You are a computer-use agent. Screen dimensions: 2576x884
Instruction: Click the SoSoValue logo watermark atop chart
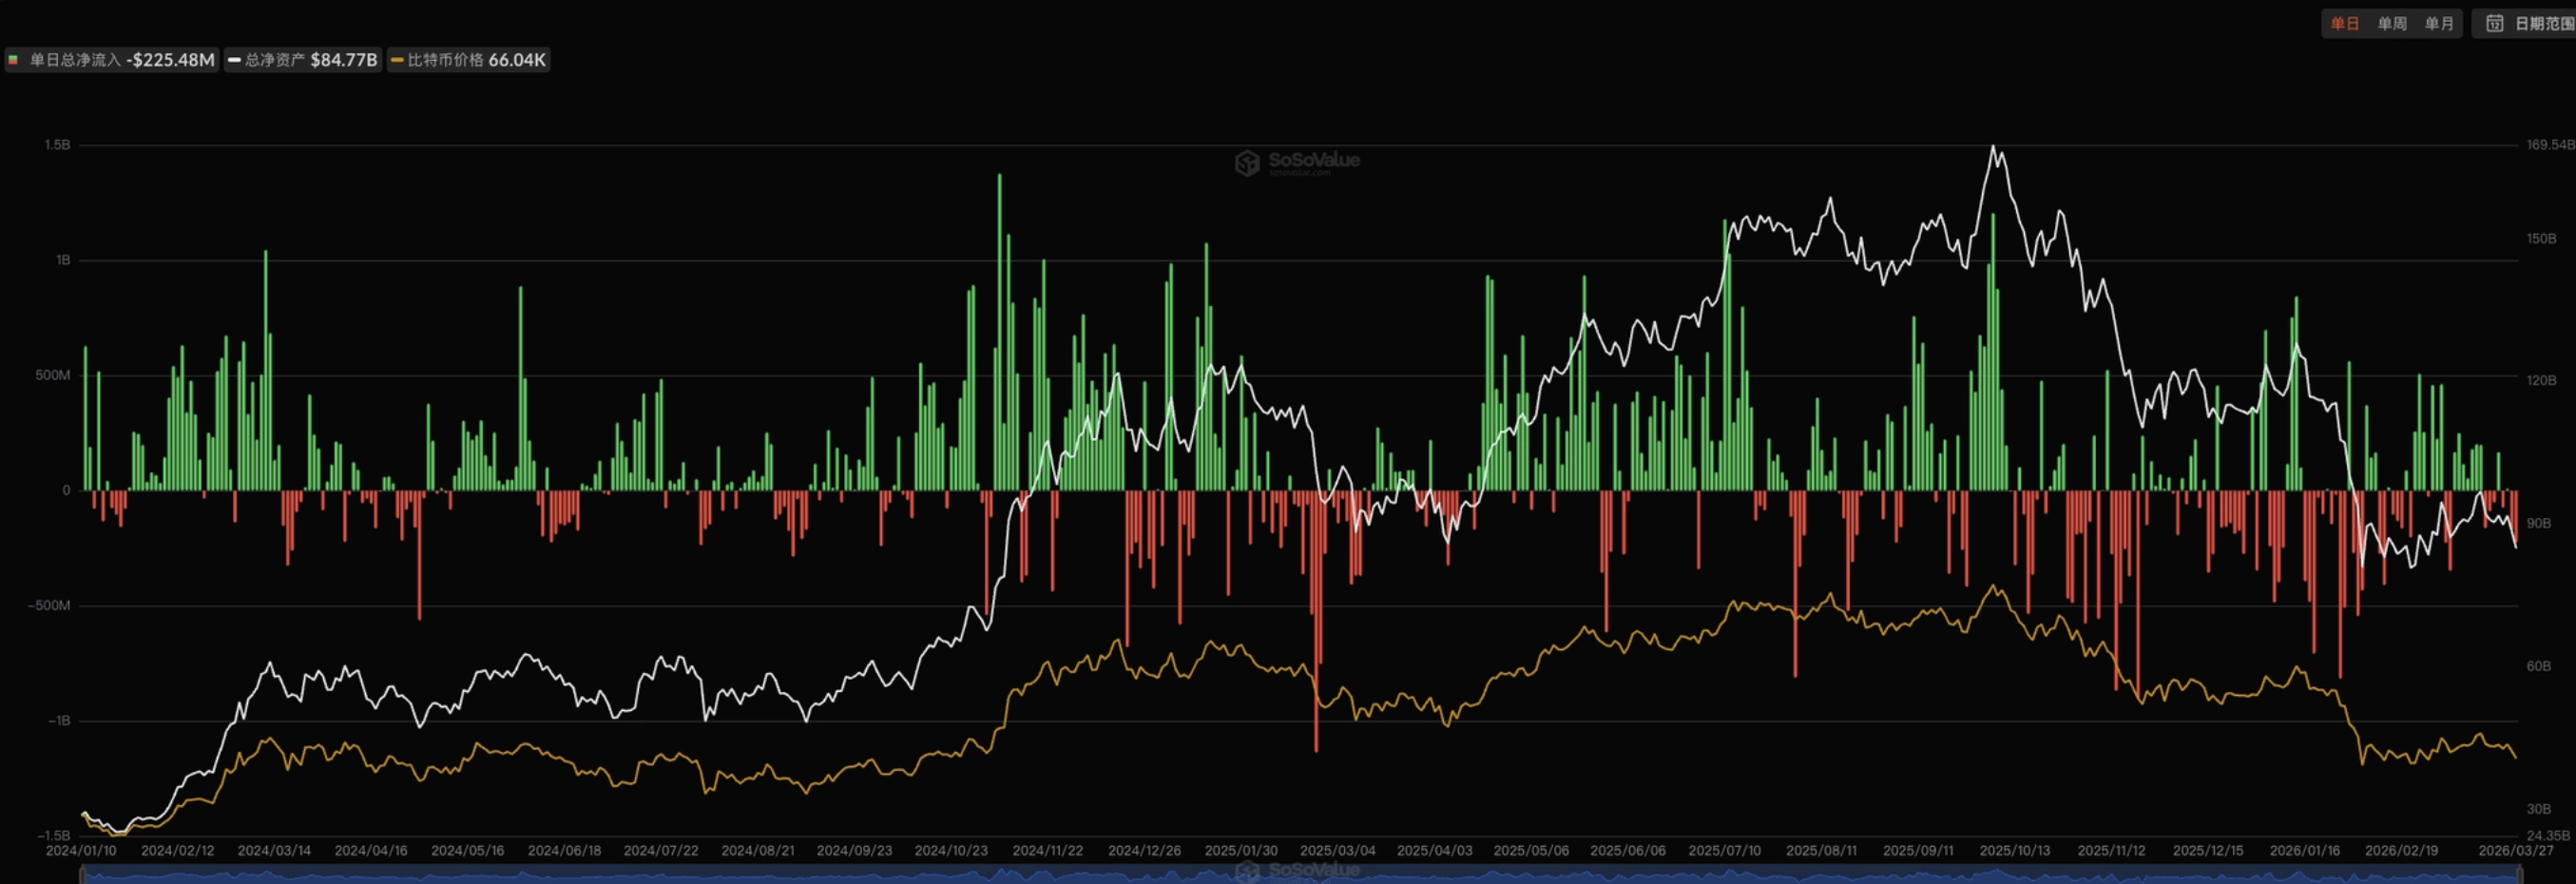[x=1297, y=162]
